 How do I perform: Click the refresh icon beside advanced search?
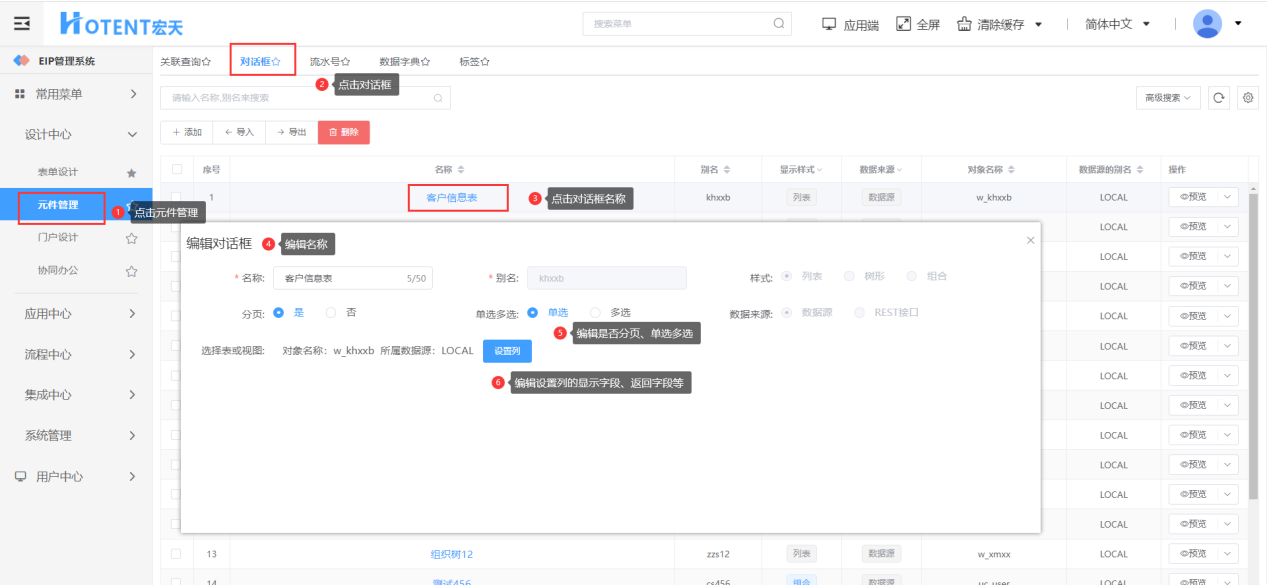click(x=1218, y=98)
